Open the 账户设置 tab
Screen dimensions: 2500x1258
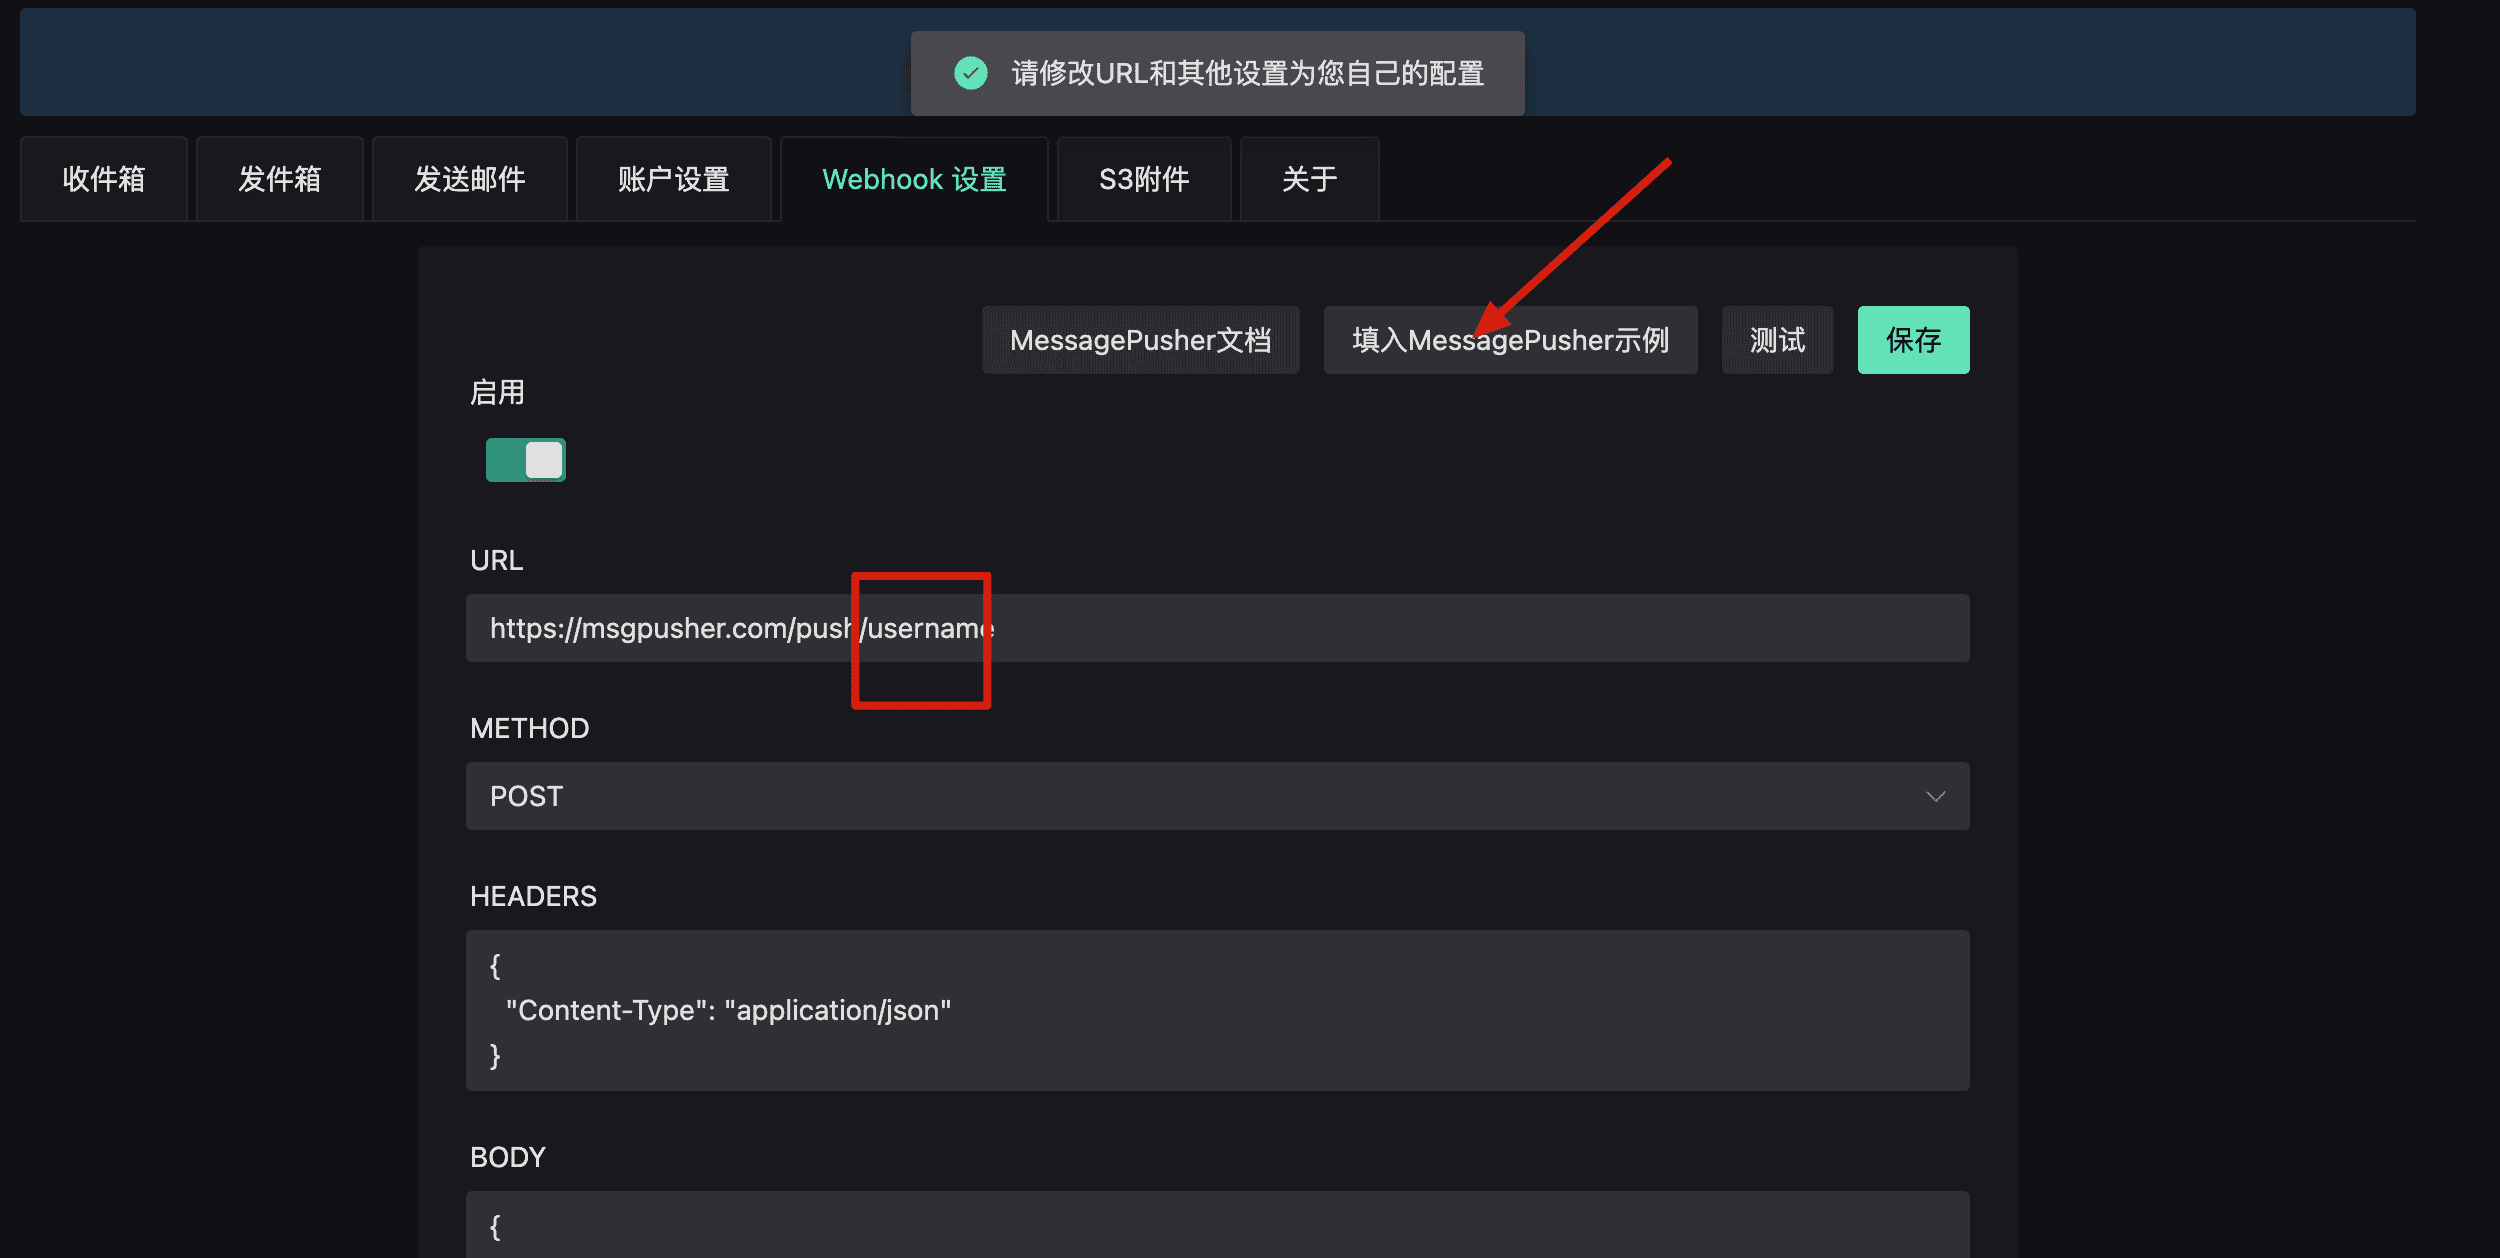673,178
